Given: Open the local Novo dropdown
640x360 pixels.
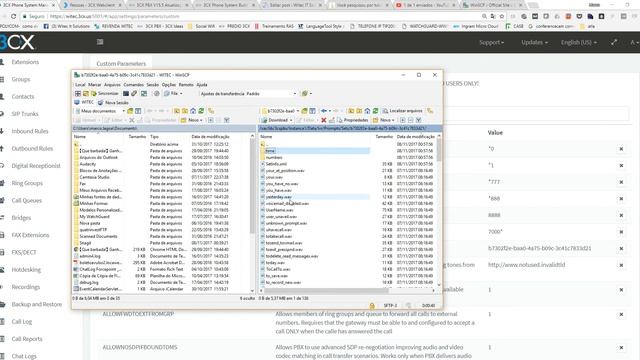Looking at the screenshot, I should pos(192,120).
